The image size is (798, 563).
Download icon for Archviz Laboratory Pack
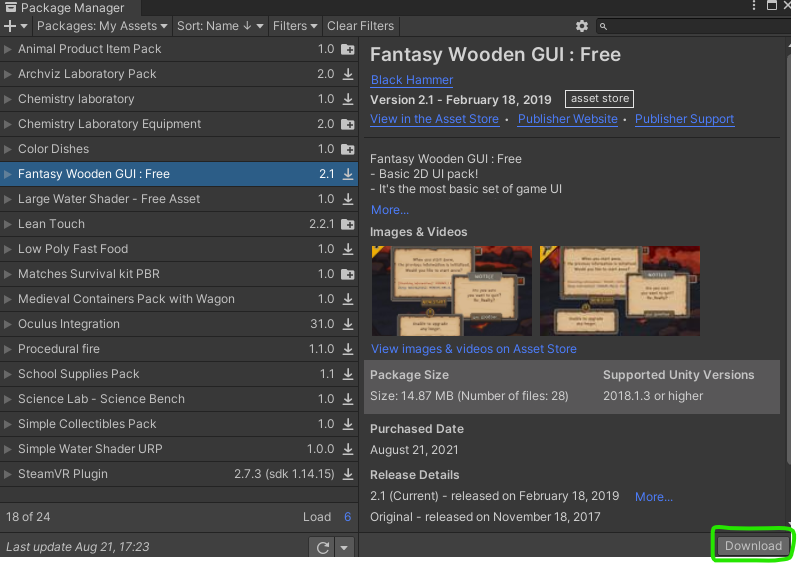pyautogui.click(x=348, y=74)
